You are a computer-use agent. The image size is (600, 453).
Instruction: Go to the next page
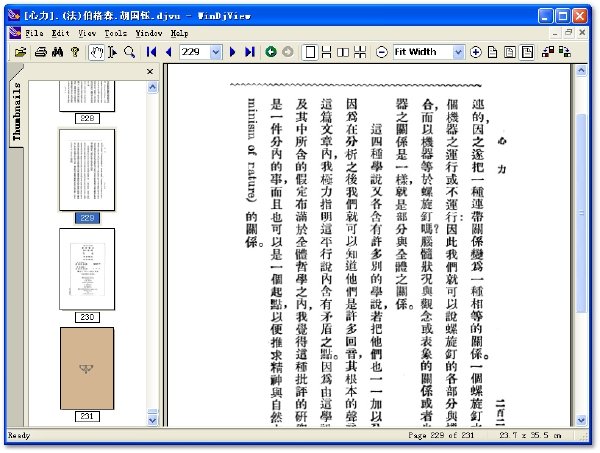pyautogui.click(x=232, y=52)
